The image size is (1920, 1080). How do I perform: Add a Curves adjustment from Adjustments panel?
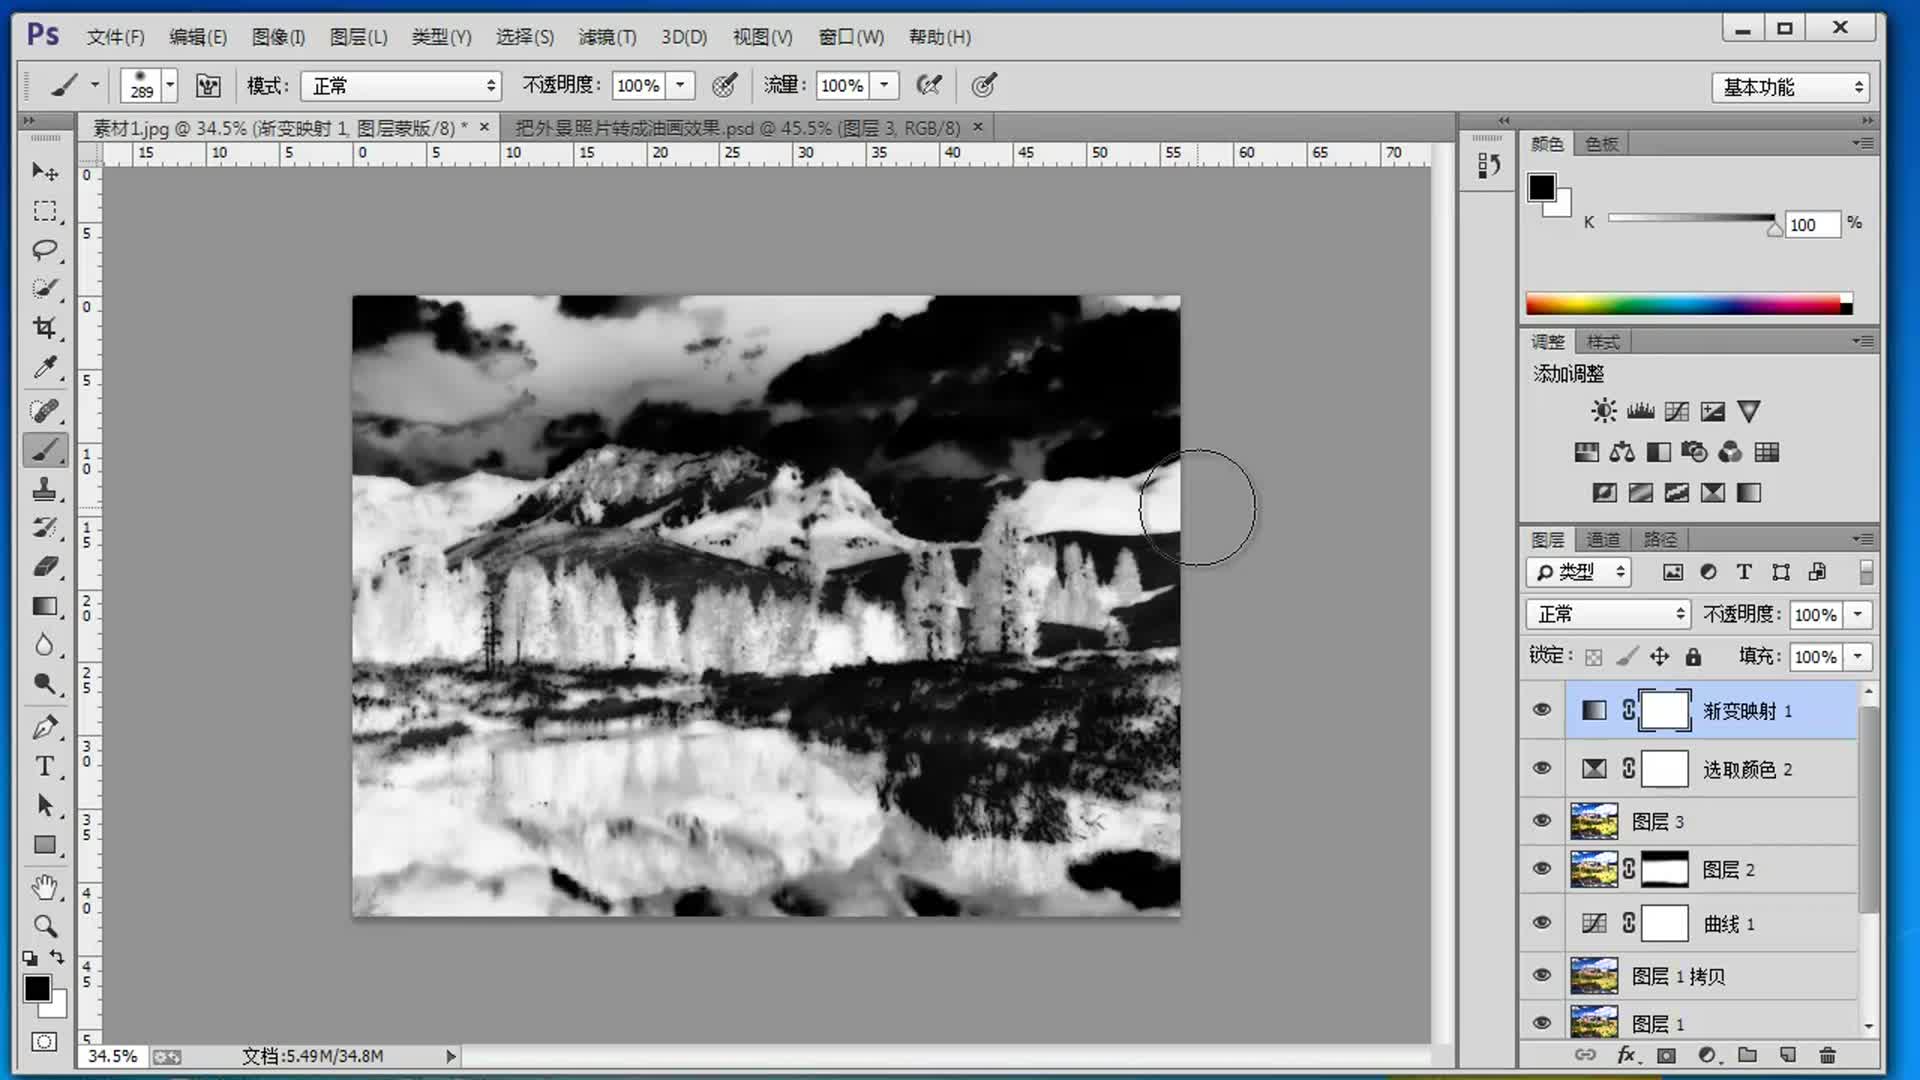[1677, 411]
